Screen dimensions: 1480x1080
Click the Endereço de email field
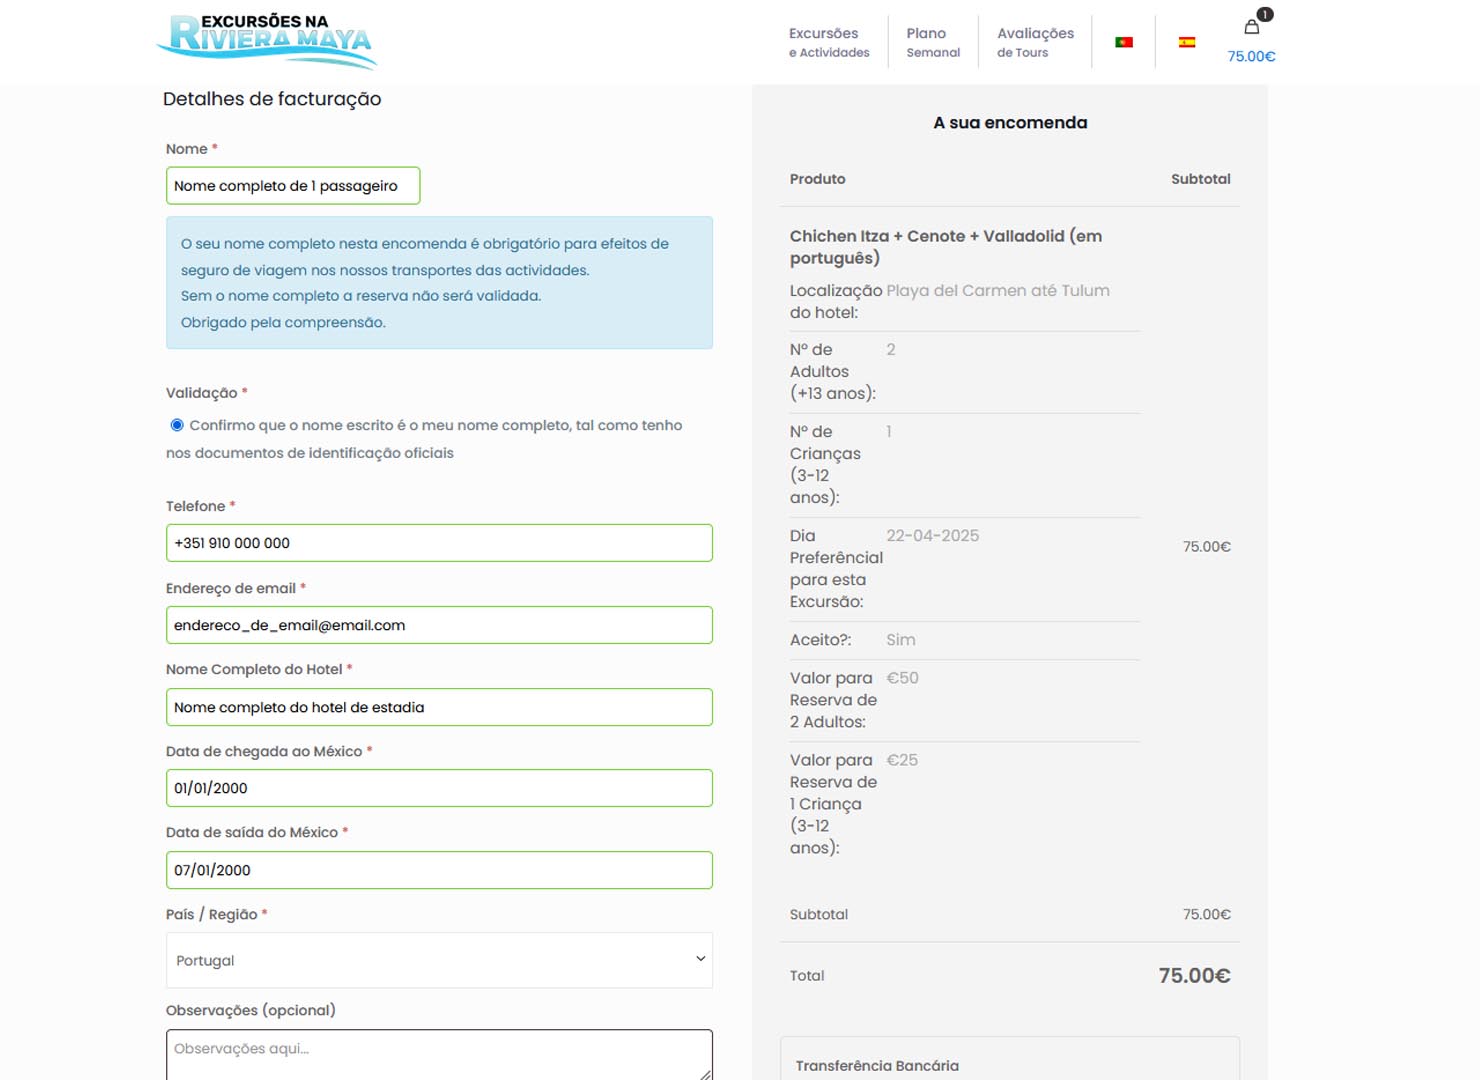coord(439,625)
